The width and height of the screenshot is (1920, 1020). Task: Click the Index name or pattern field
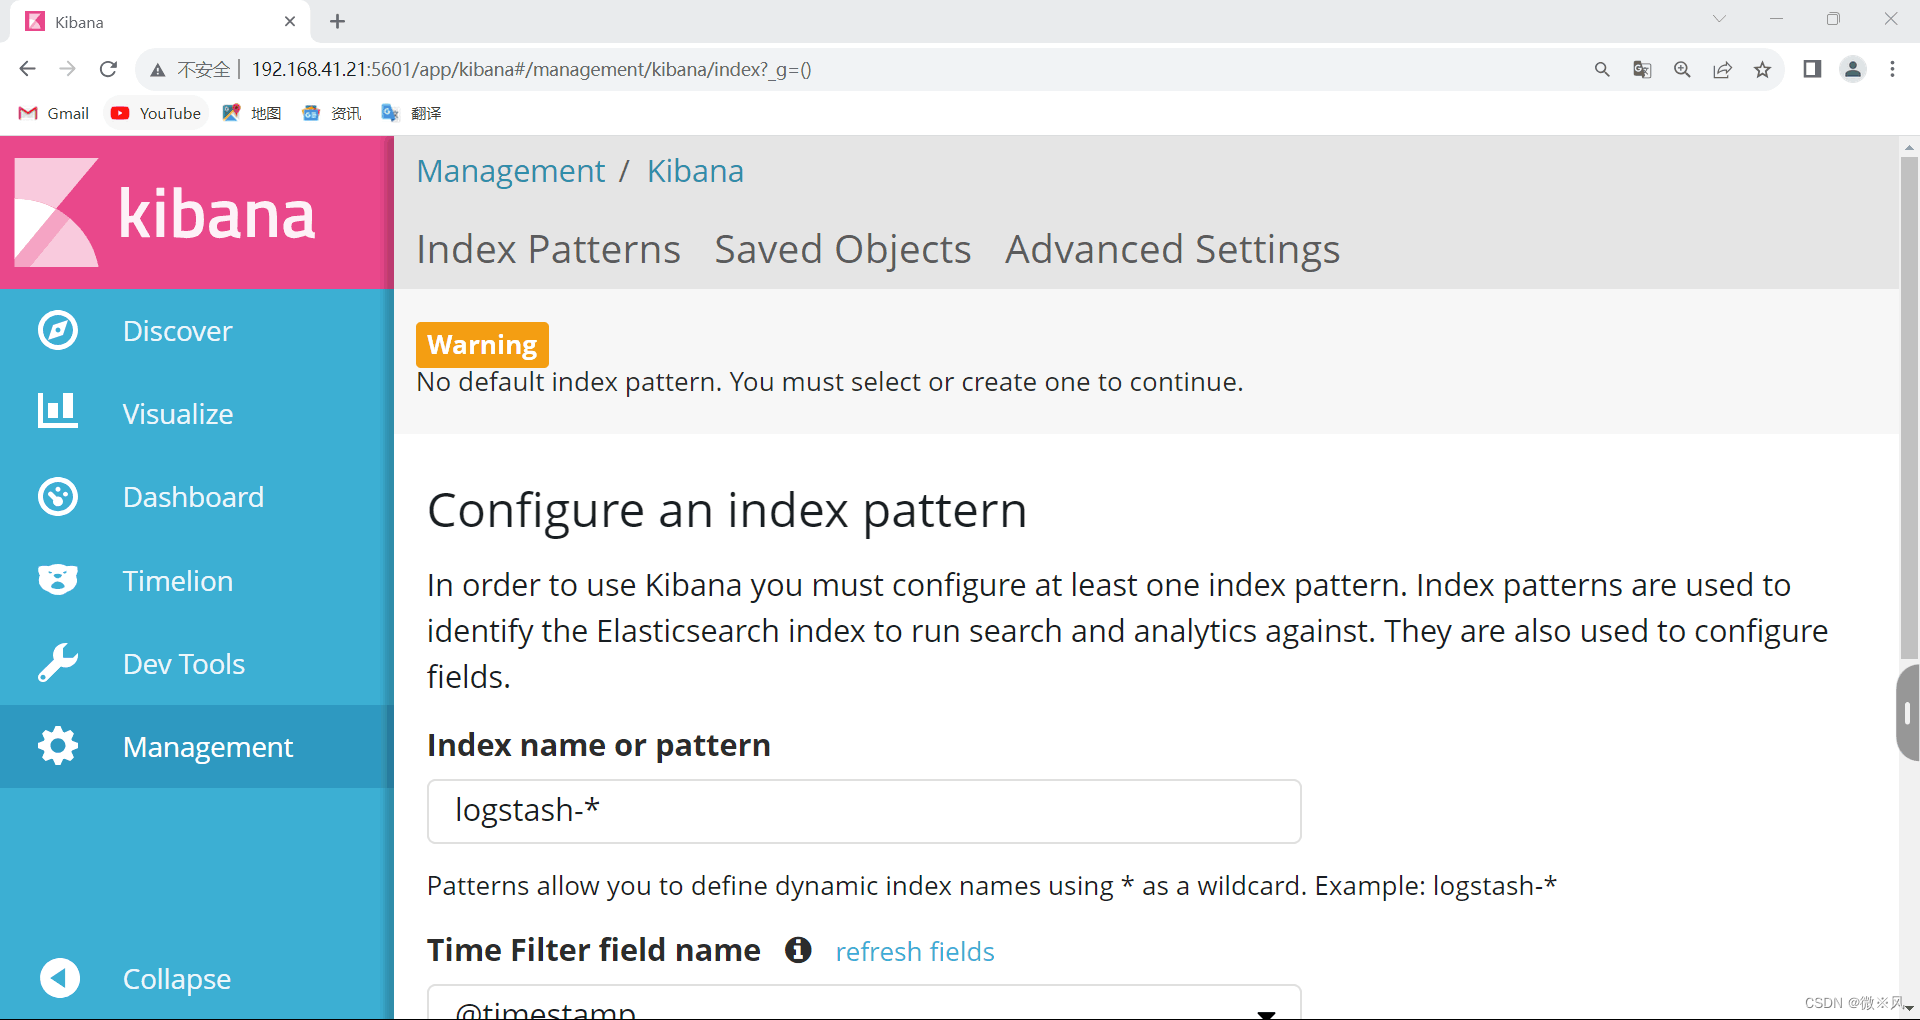[x=864, y=811]
